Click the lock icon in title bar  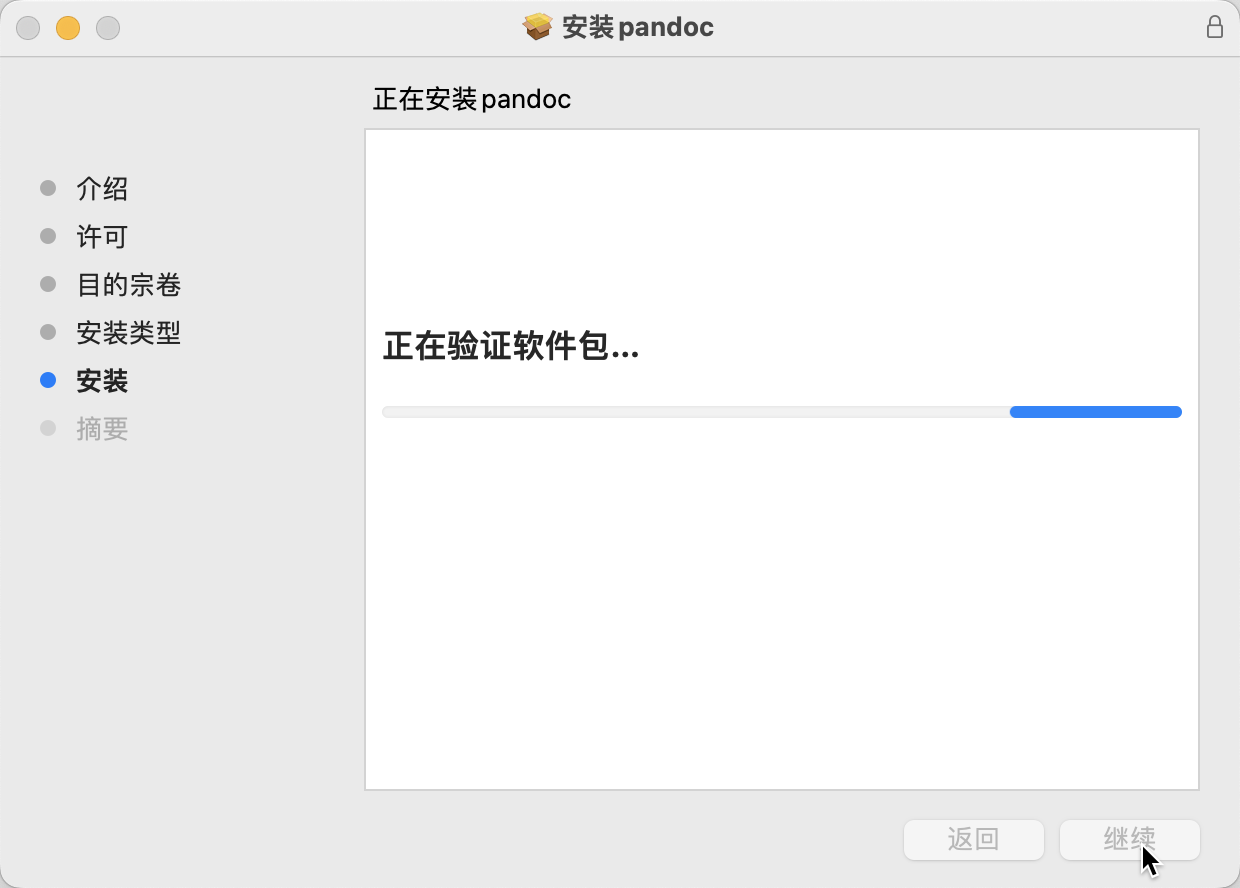(1214, 27)
